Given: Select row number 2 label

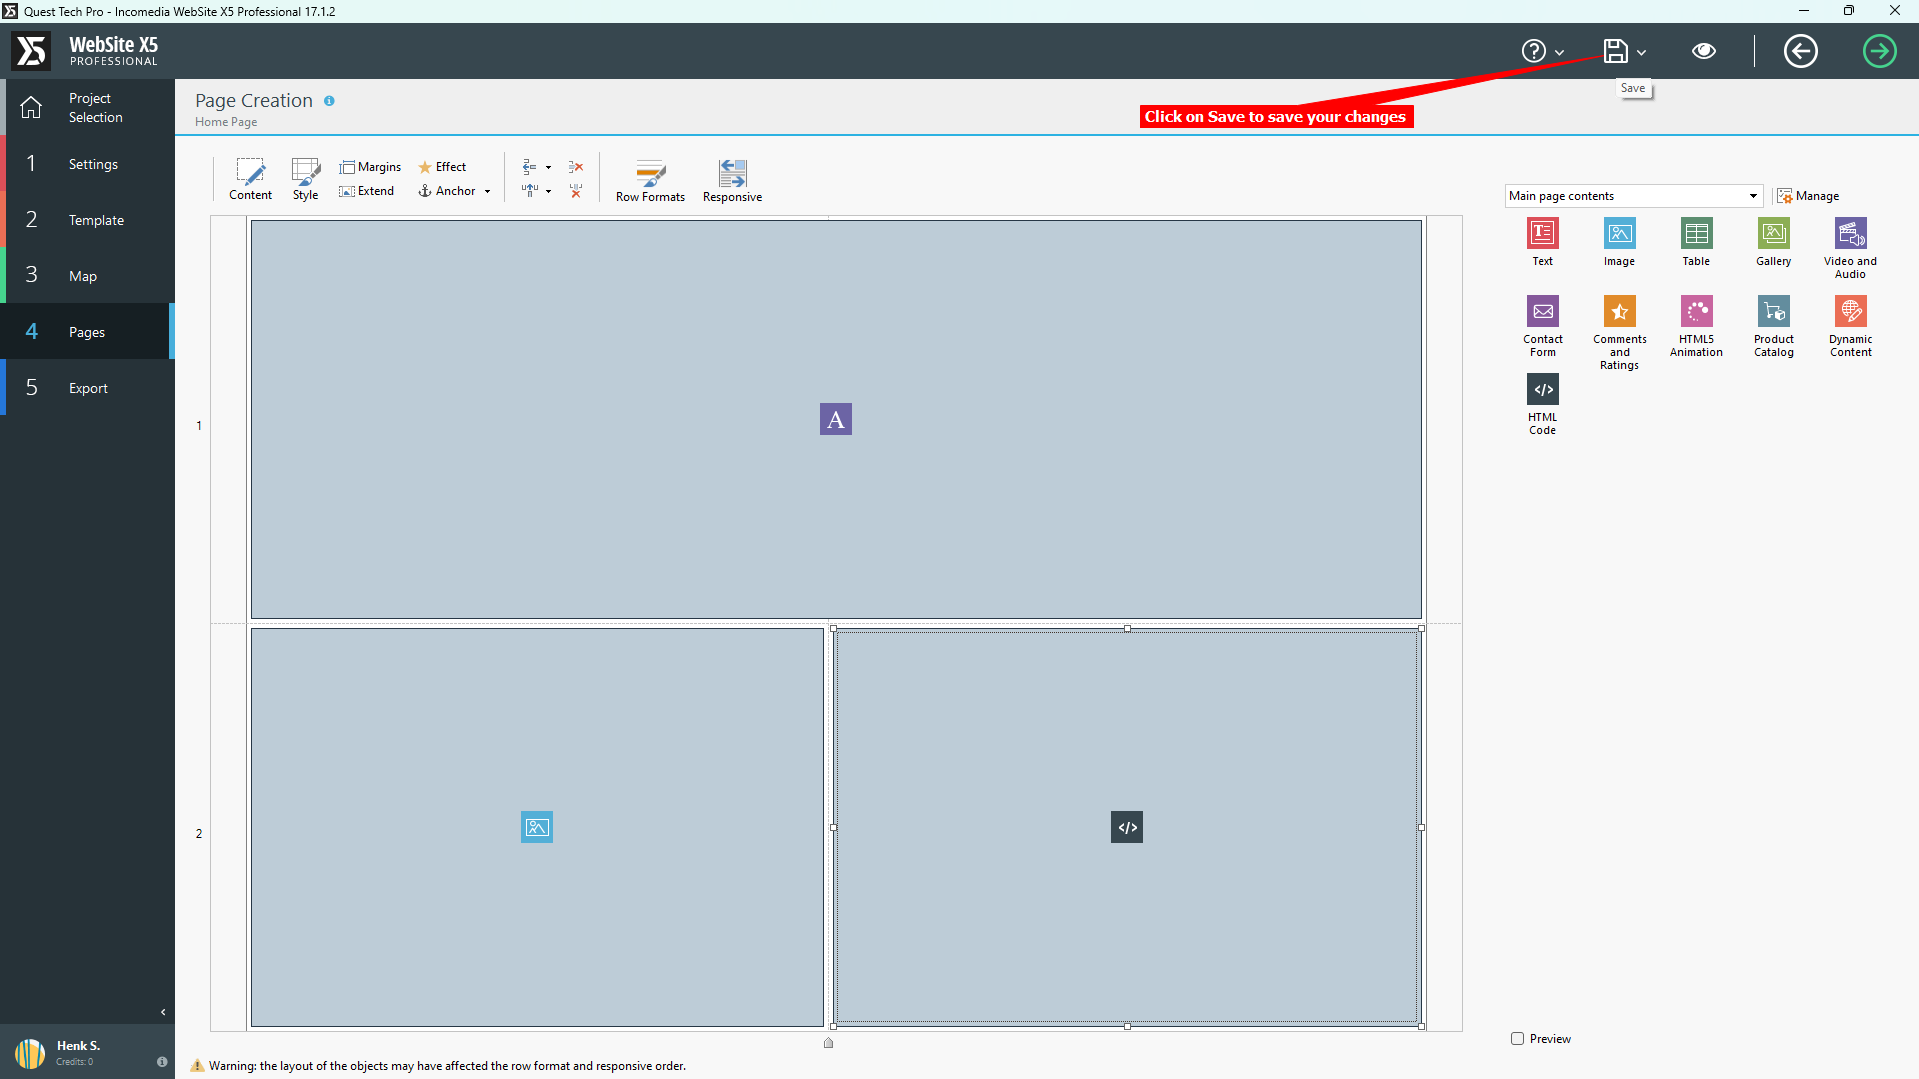Looking at the screenshot, I should coord(199,834).
